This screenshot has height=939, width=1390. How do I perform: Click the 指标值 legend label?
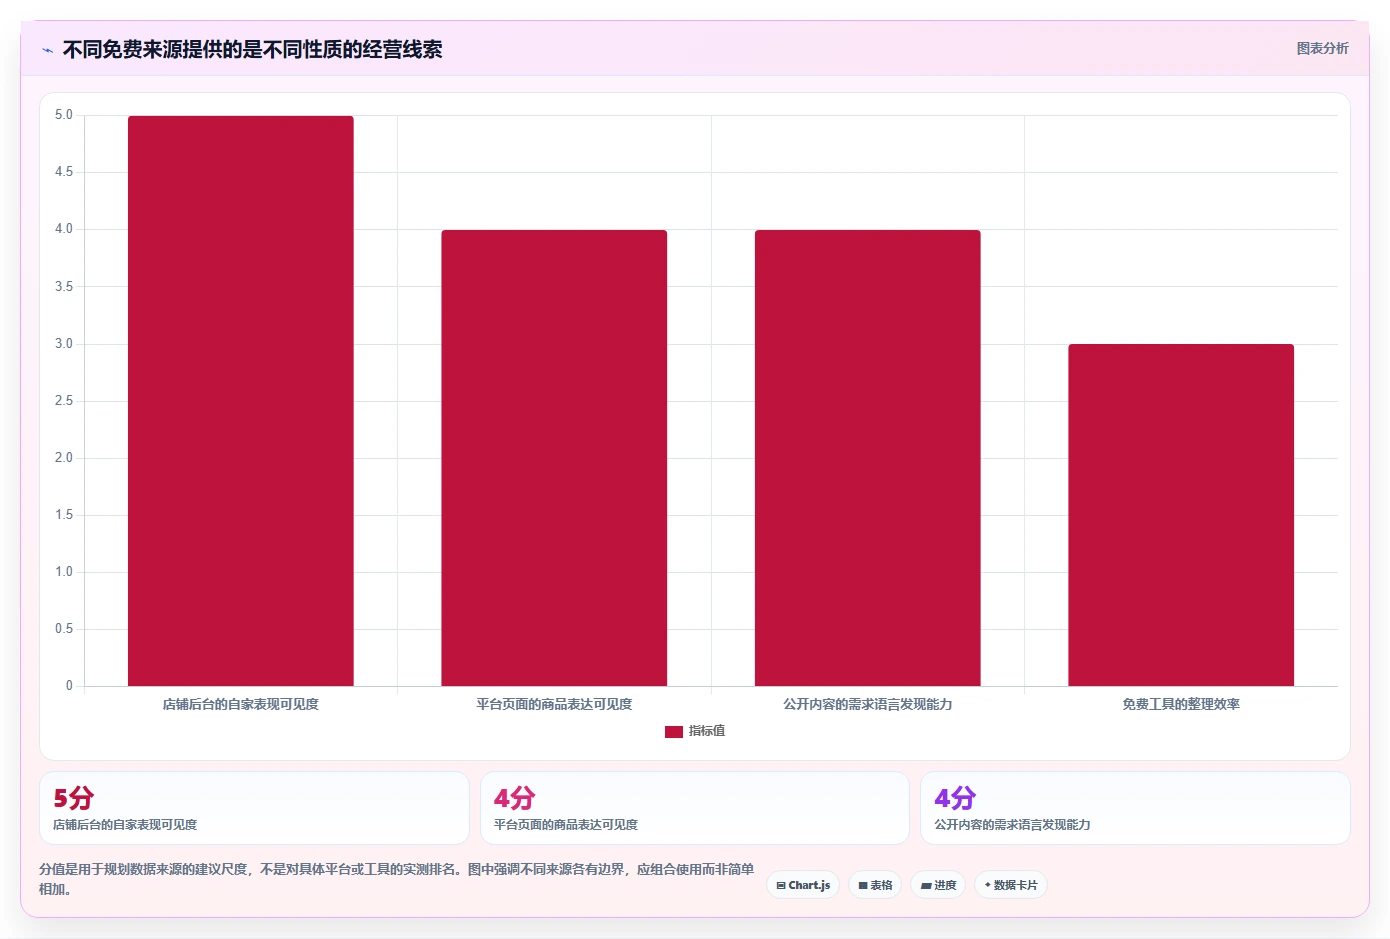point(707,731)
